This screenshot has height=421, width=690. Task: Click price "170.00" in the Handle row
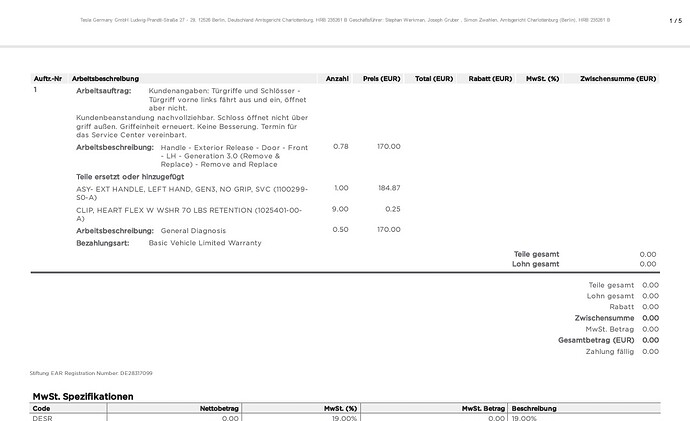tap(389, 146)
